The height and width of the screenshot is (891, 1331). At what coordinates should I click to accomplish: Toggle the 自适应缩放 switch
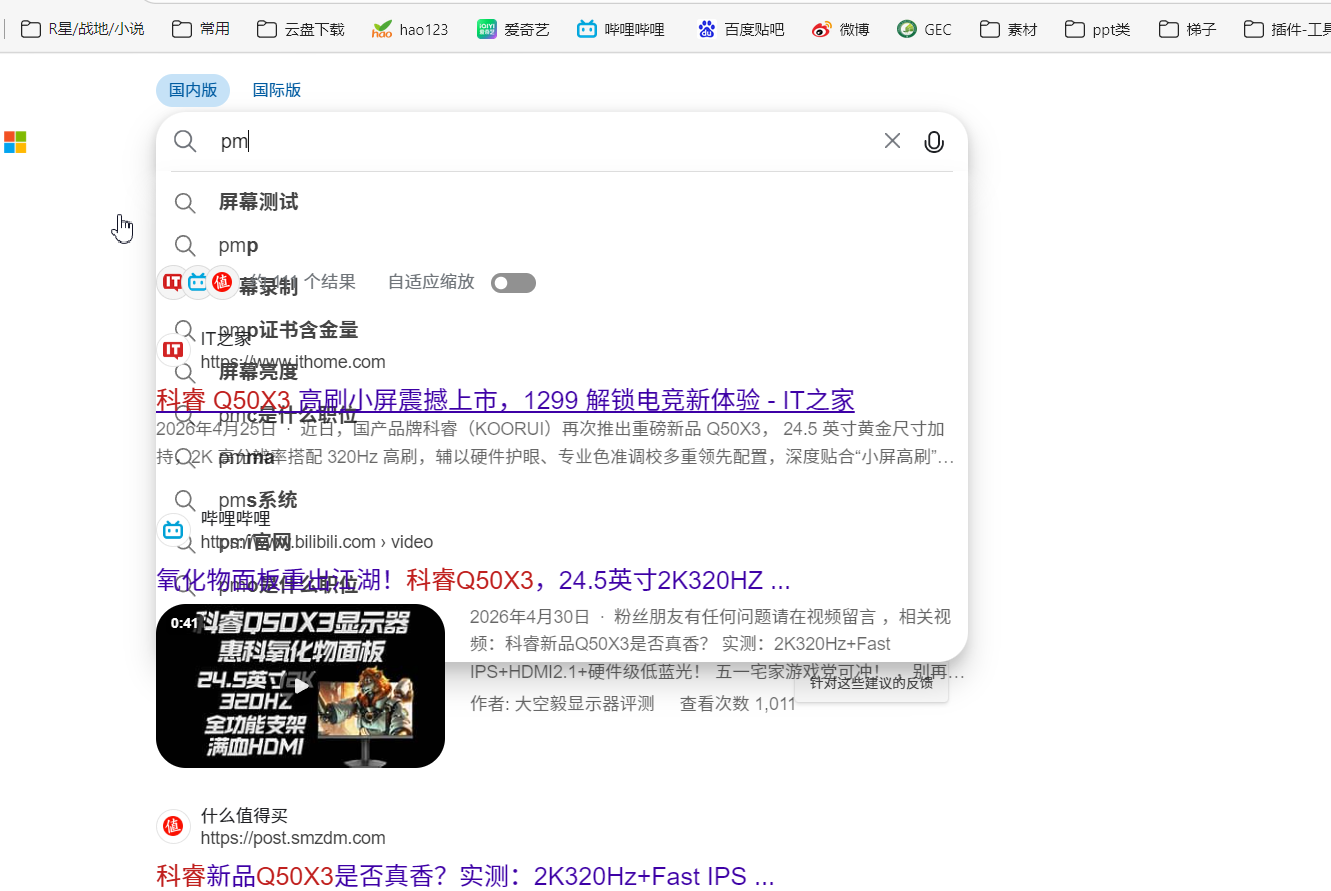[x=513, y=283]
